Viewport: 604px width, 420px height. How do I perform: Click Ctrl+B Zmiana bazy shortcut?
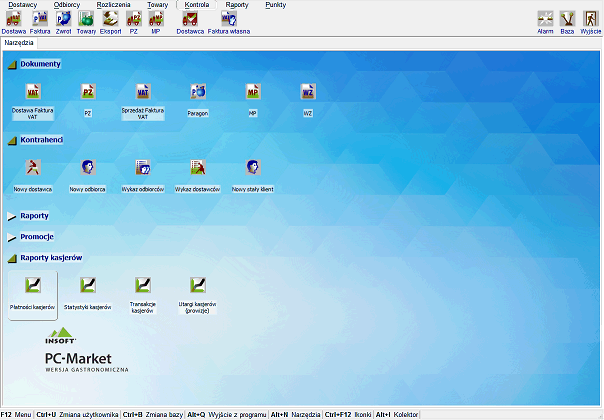[x=153, y=415]
